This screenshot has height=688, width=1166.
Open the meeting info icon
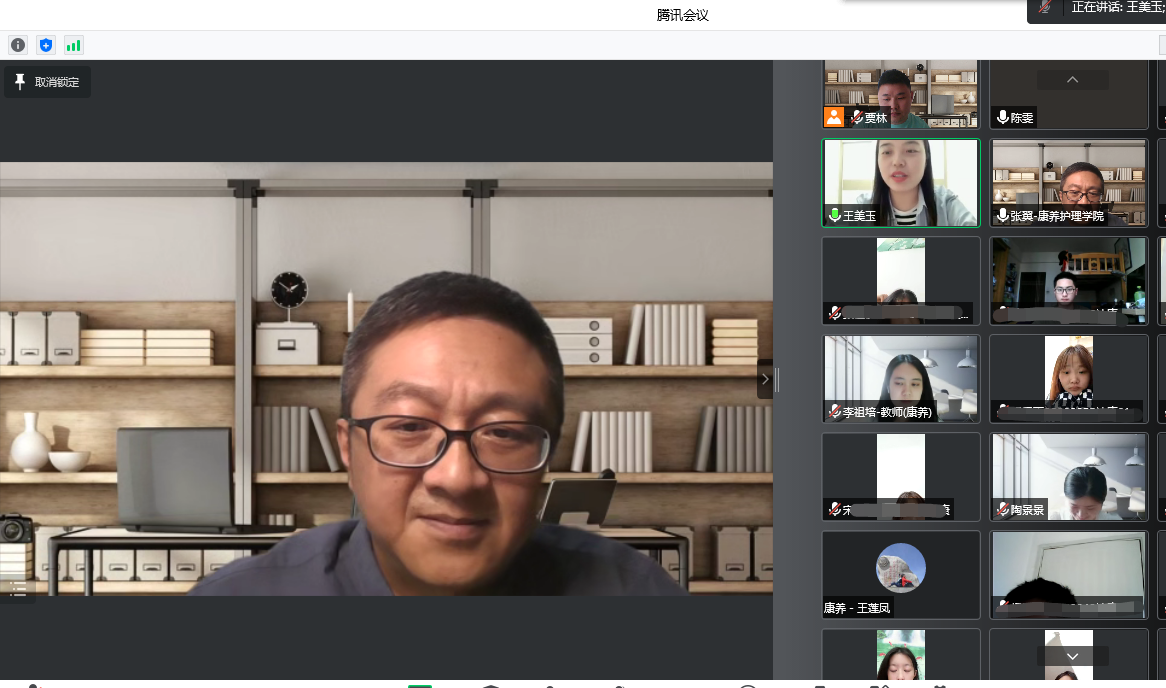[x=17, y=45]
